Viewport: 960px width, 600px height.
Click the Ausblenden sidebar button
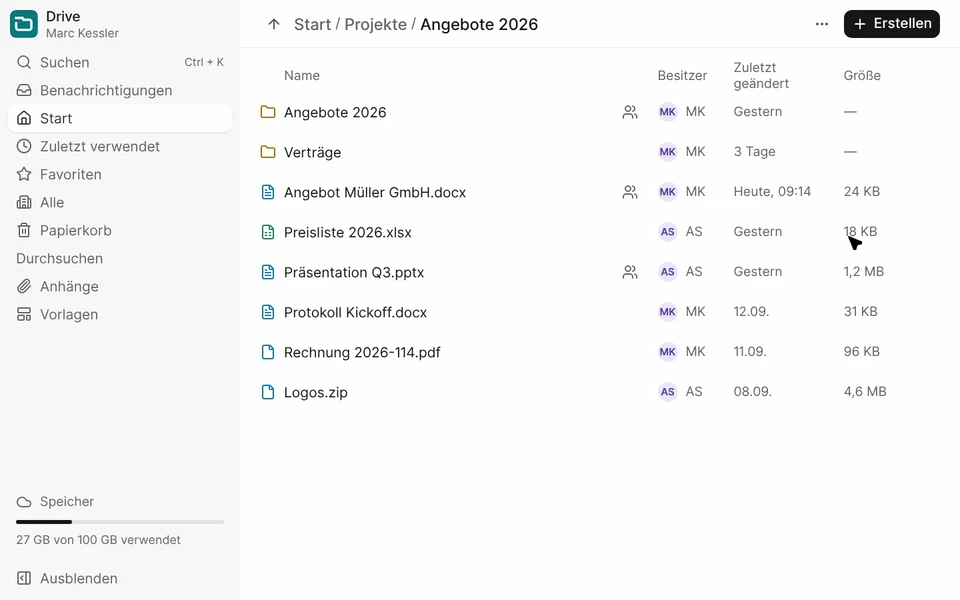click(x=120, y=579)
